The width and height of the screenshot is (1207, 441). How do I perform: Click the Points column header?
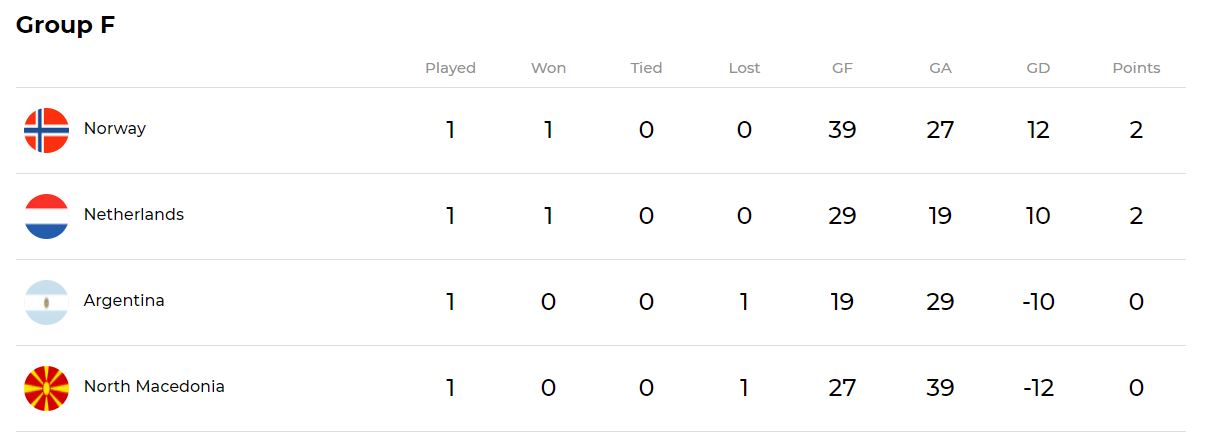[x=1136, y=68]
